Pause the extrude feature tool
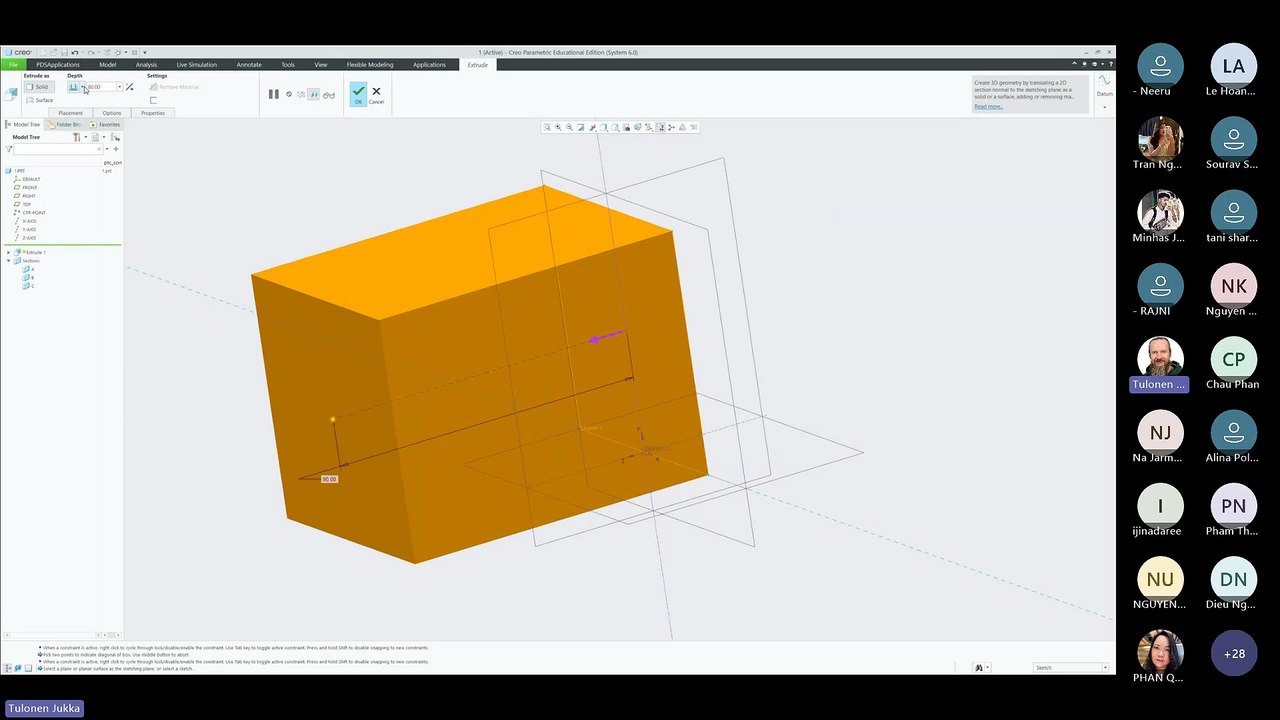Screen dimensions: 1280x720 (274, 94)
